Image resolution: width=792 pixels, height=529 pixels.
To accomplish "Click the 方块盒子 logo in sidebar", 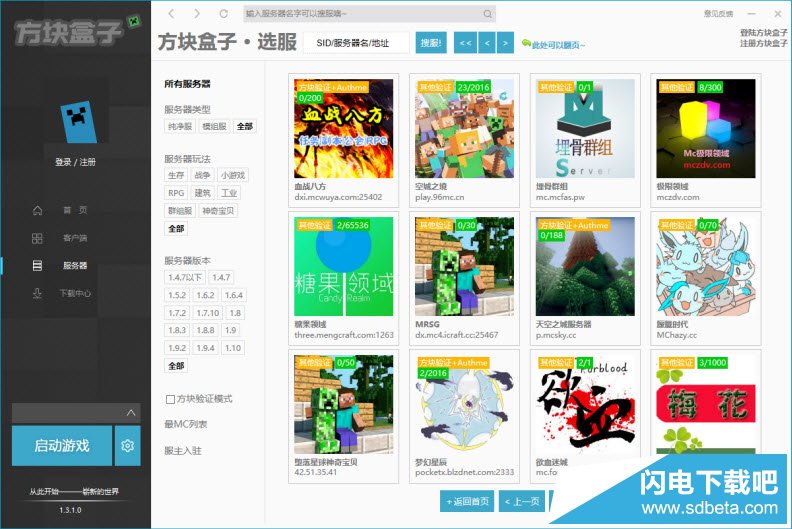I will coord(77,31).
